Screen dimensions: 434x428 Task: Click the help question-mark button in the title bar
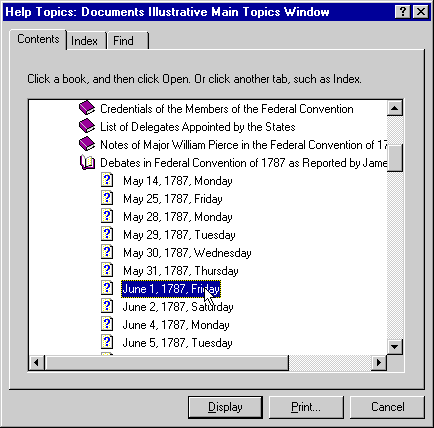point(402,12)
